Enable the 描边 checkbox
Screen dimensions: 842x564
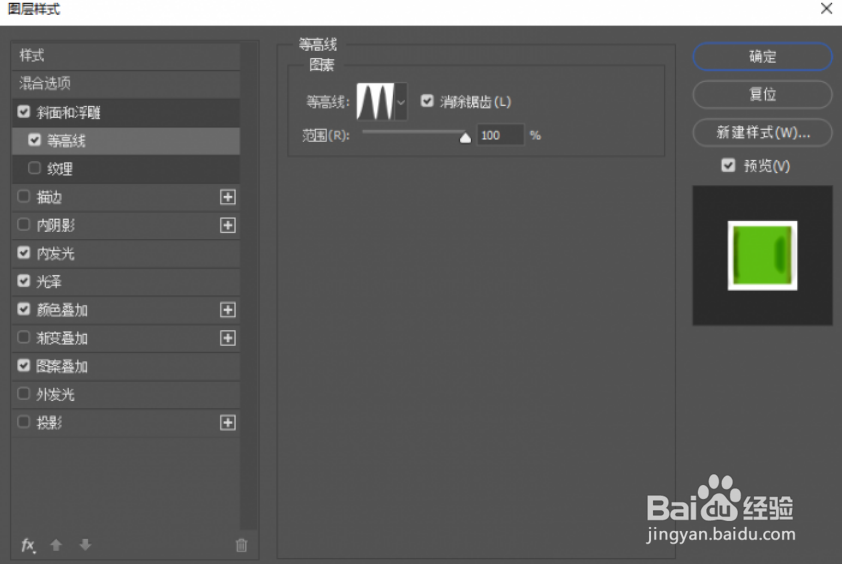[24, 197]
